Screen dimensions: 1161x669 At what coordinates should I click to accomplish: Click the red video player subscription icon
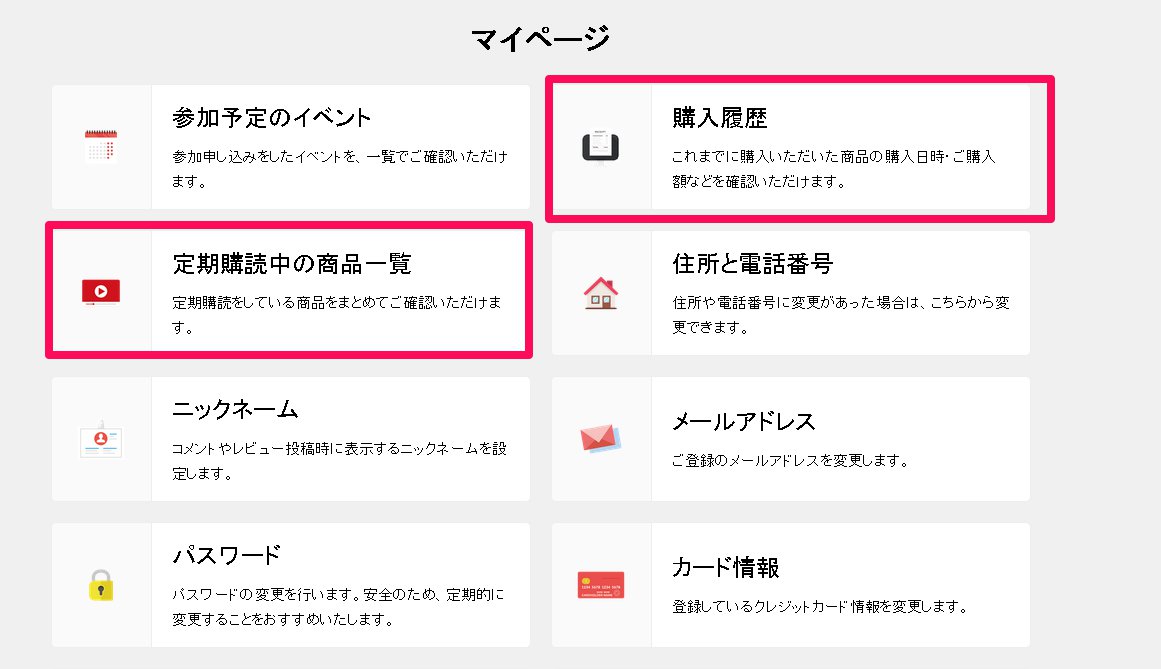[101, 292]
